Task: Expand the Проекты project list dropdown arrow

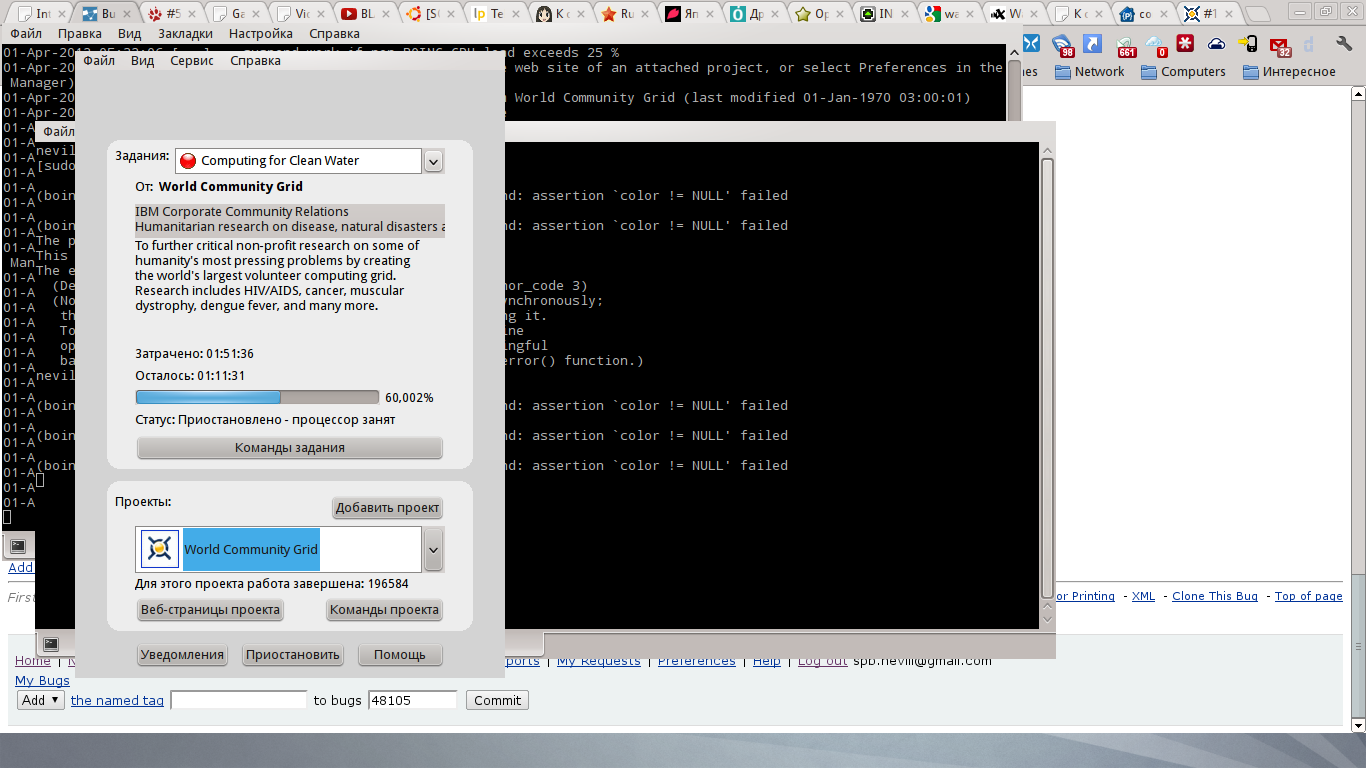Action: [433, 549]
